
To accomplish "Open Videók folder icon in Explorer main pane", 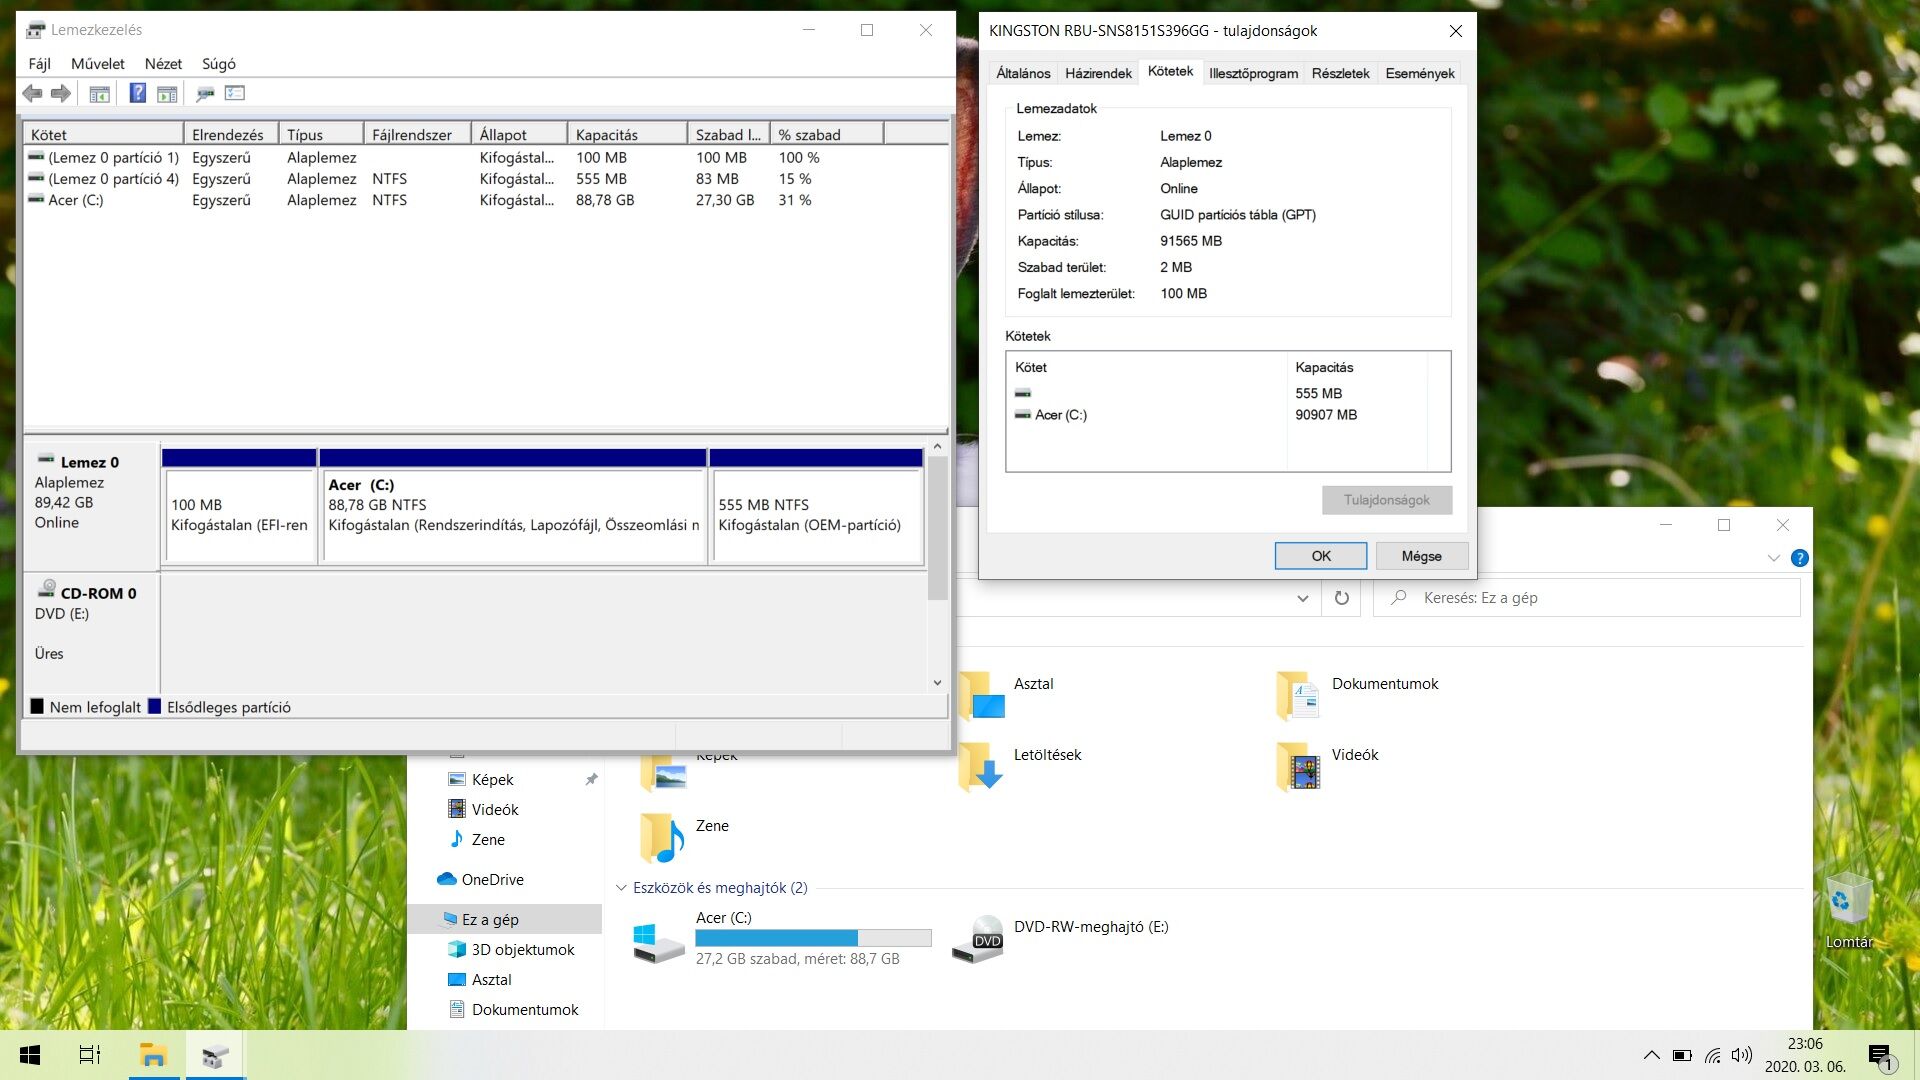I will (1298, 766).
